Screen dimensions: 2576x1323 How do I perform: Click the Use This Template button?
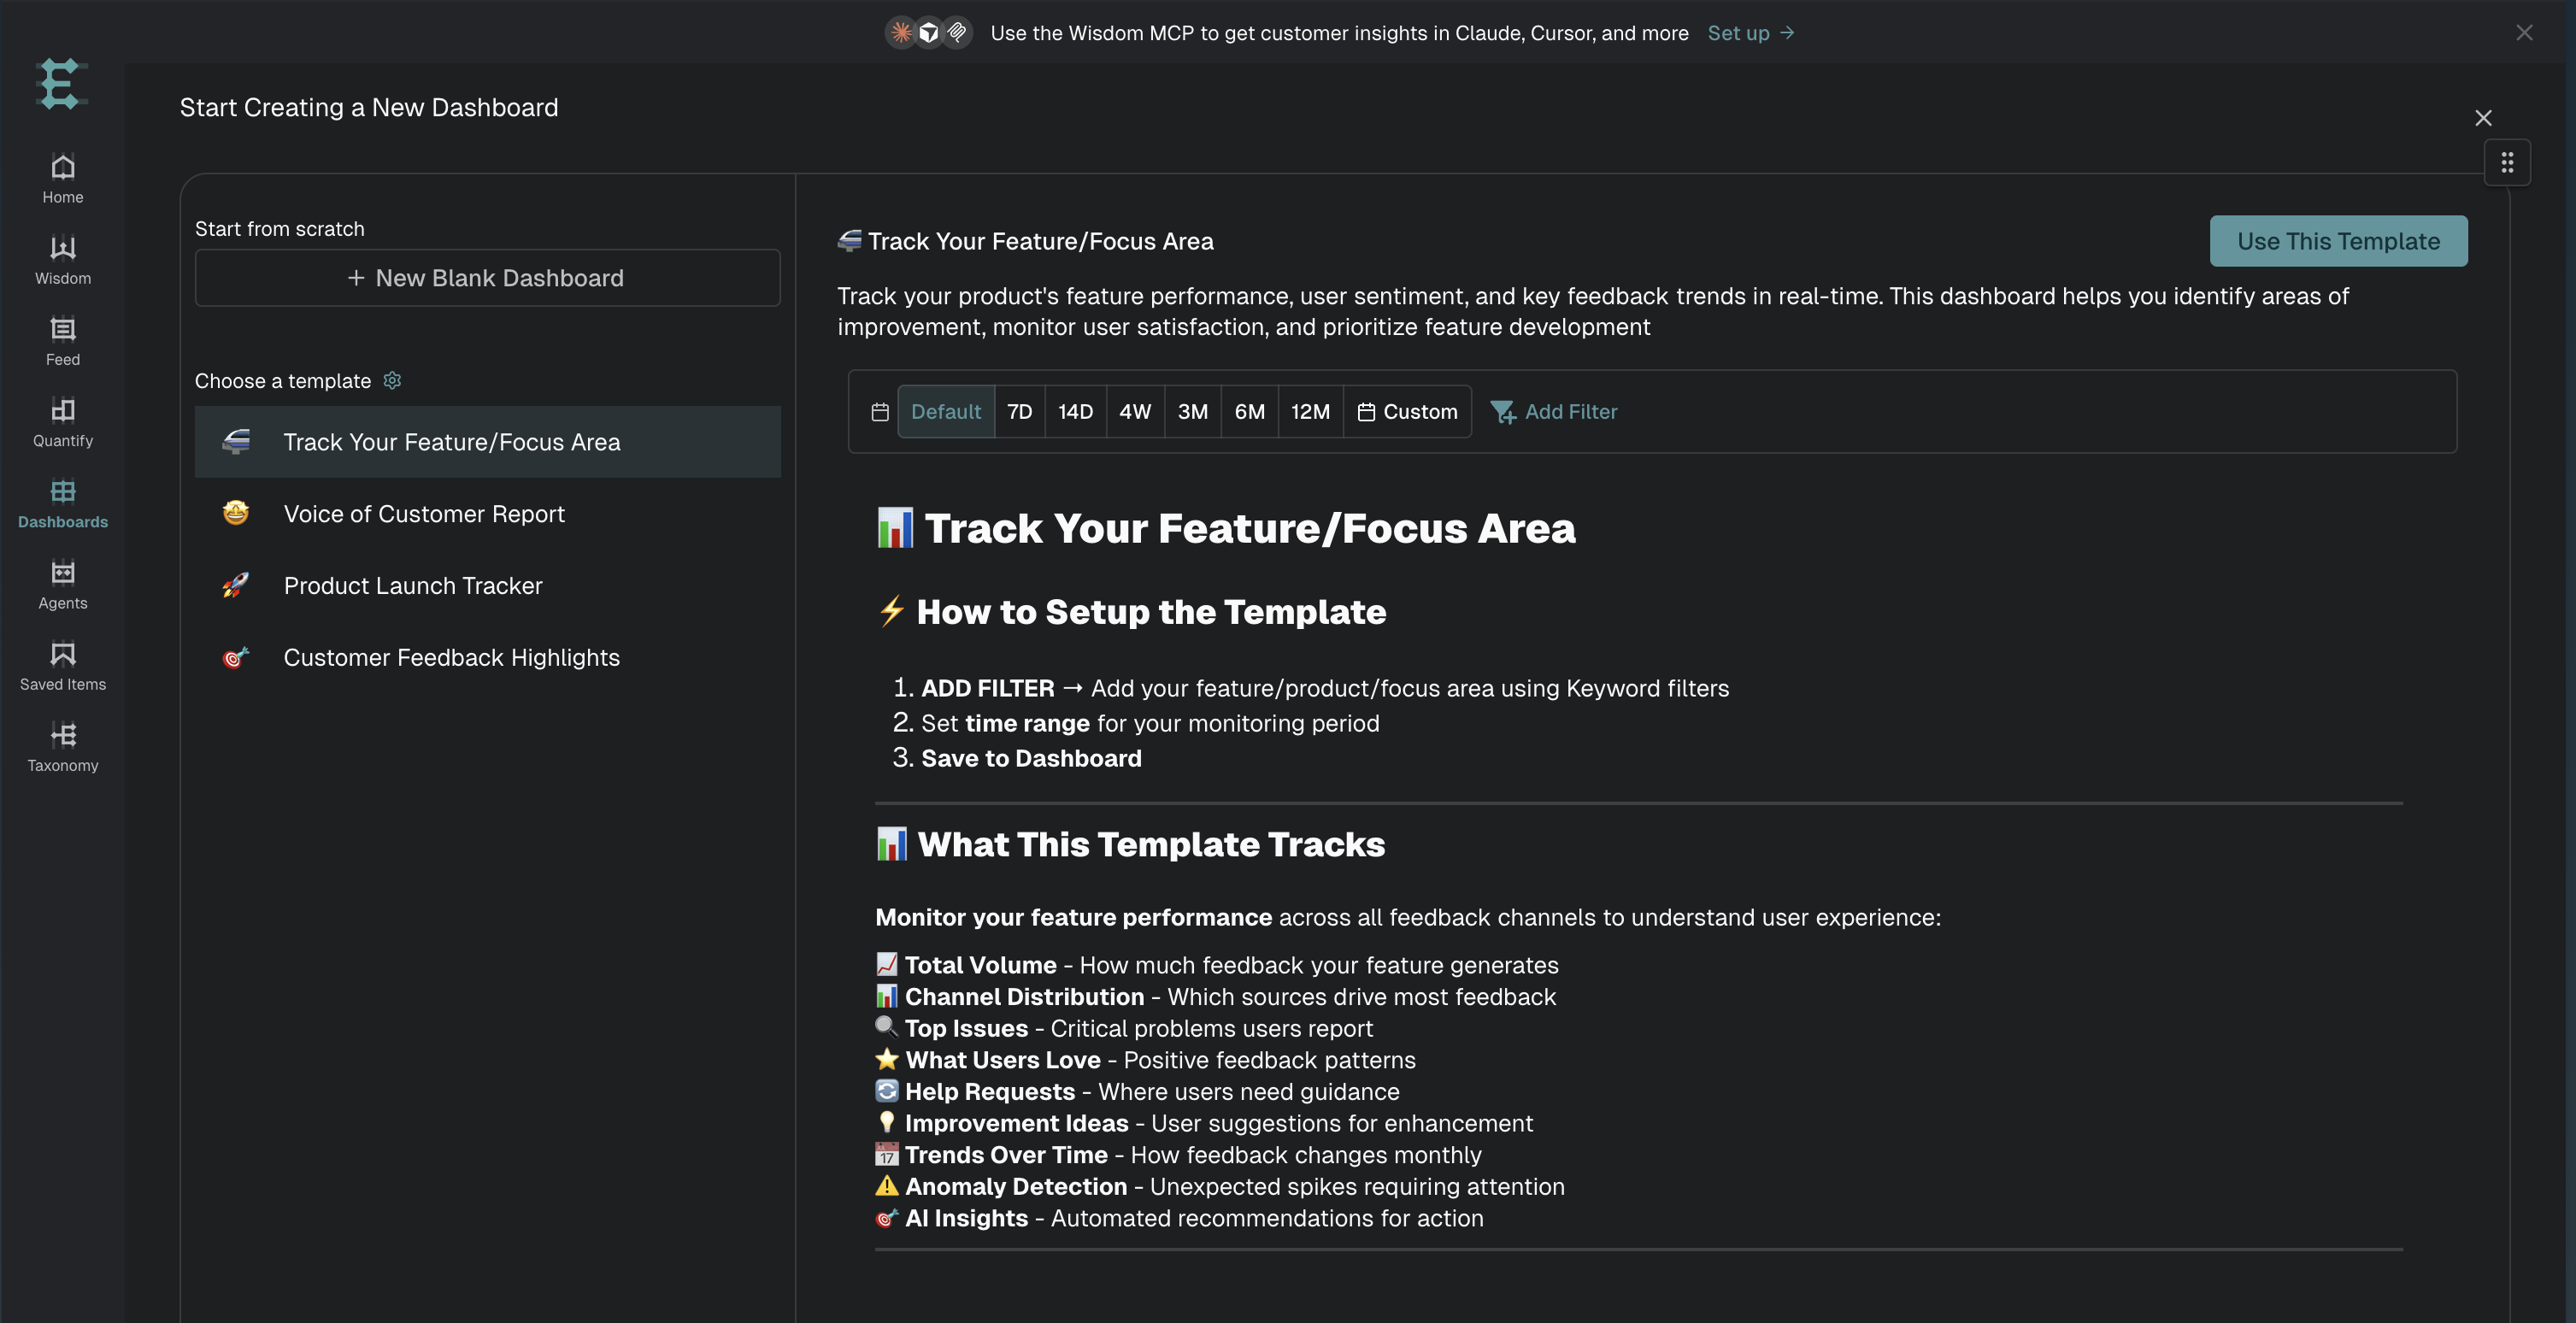click(x=2338, y=241)
